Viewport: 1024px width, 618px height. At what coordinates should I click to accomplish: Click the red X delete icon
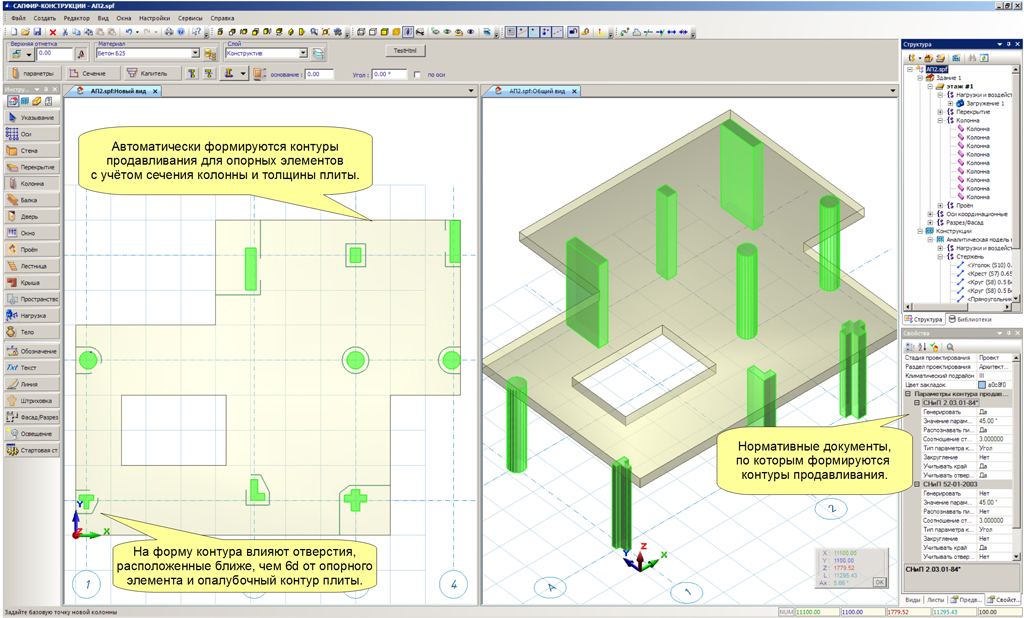(53, 32)
